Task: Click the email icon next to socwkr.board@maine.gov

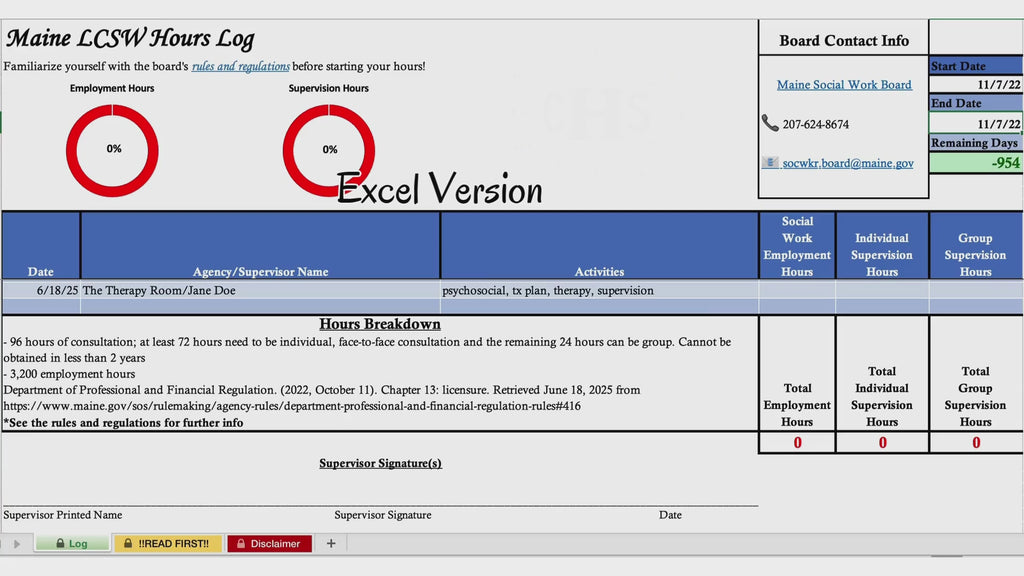Action: (770, 163)
